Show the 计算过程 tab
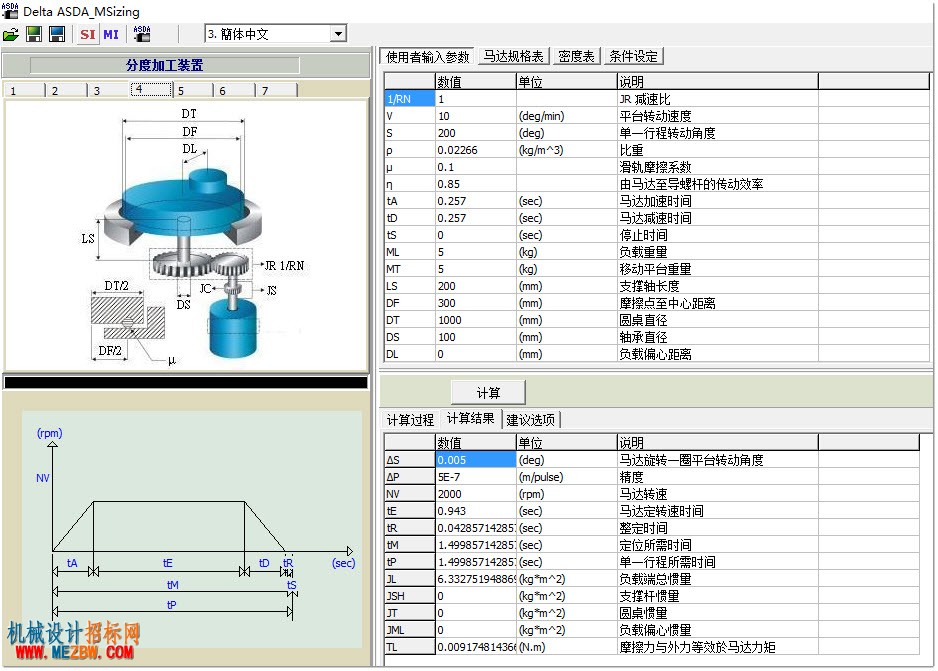The width and height of the screenshot is (938, 671). click(x=410, y=420)
